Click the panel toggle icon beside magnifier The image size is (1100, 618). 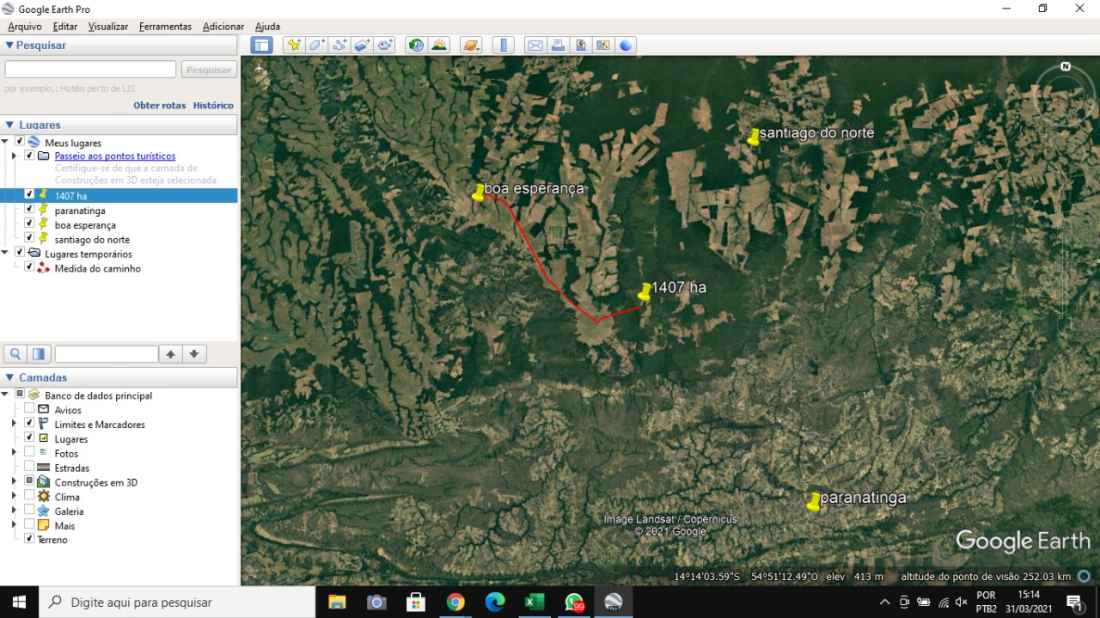[x=39, y=354]
